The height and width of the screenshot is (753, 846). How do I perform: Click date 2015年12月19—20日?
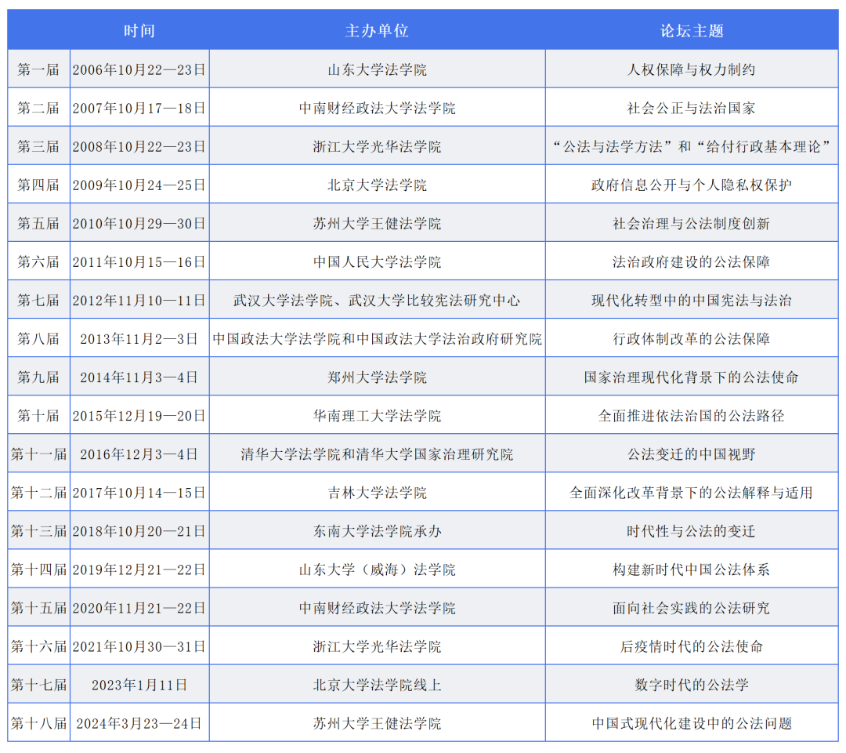tap(139, 415)
